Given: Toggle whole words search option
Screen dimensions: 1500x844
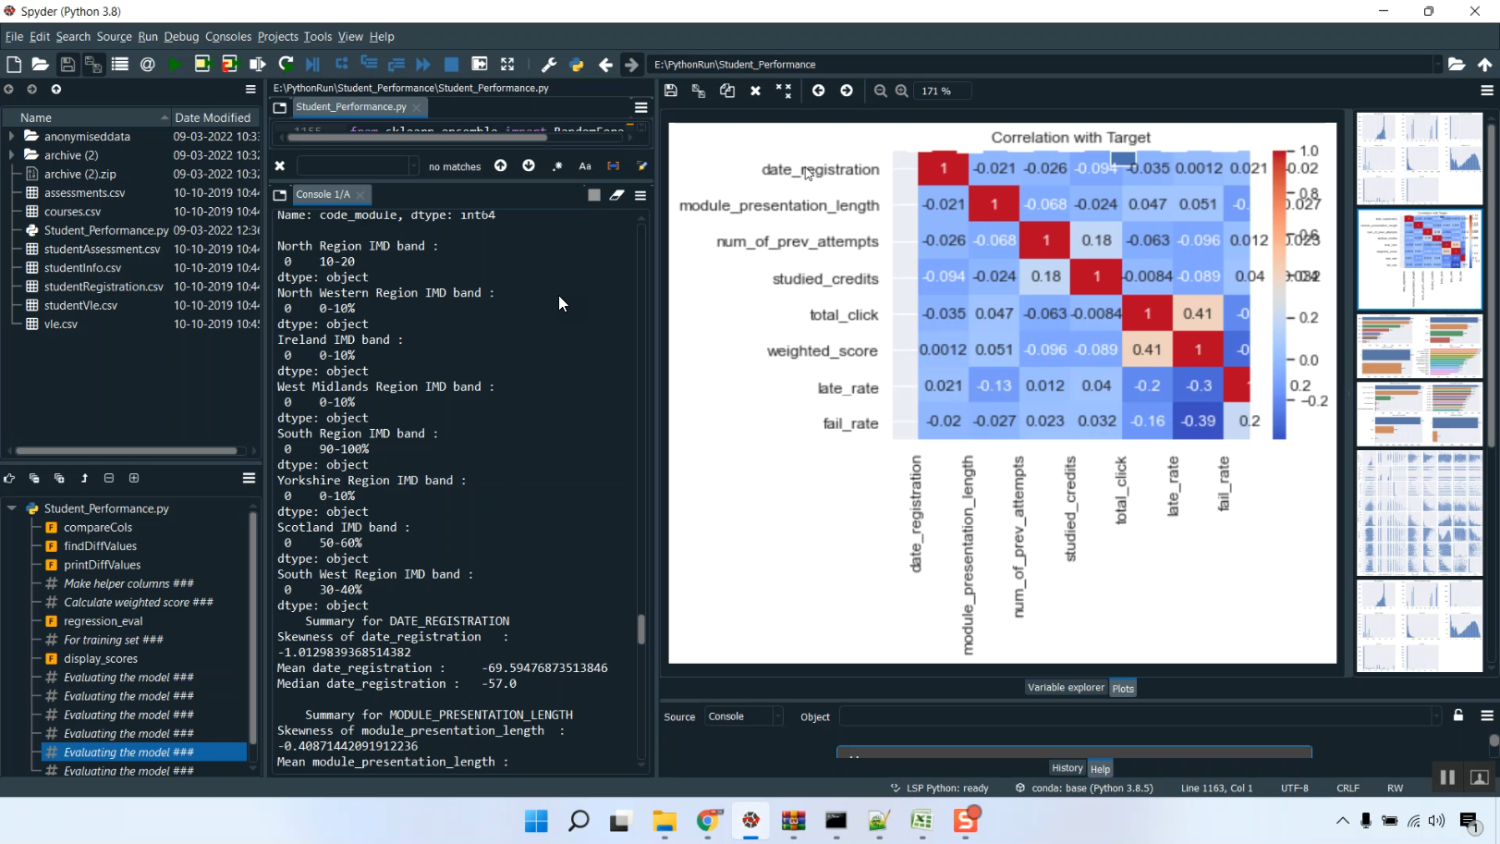Looking at the screenshot, I should click(613, 166).
